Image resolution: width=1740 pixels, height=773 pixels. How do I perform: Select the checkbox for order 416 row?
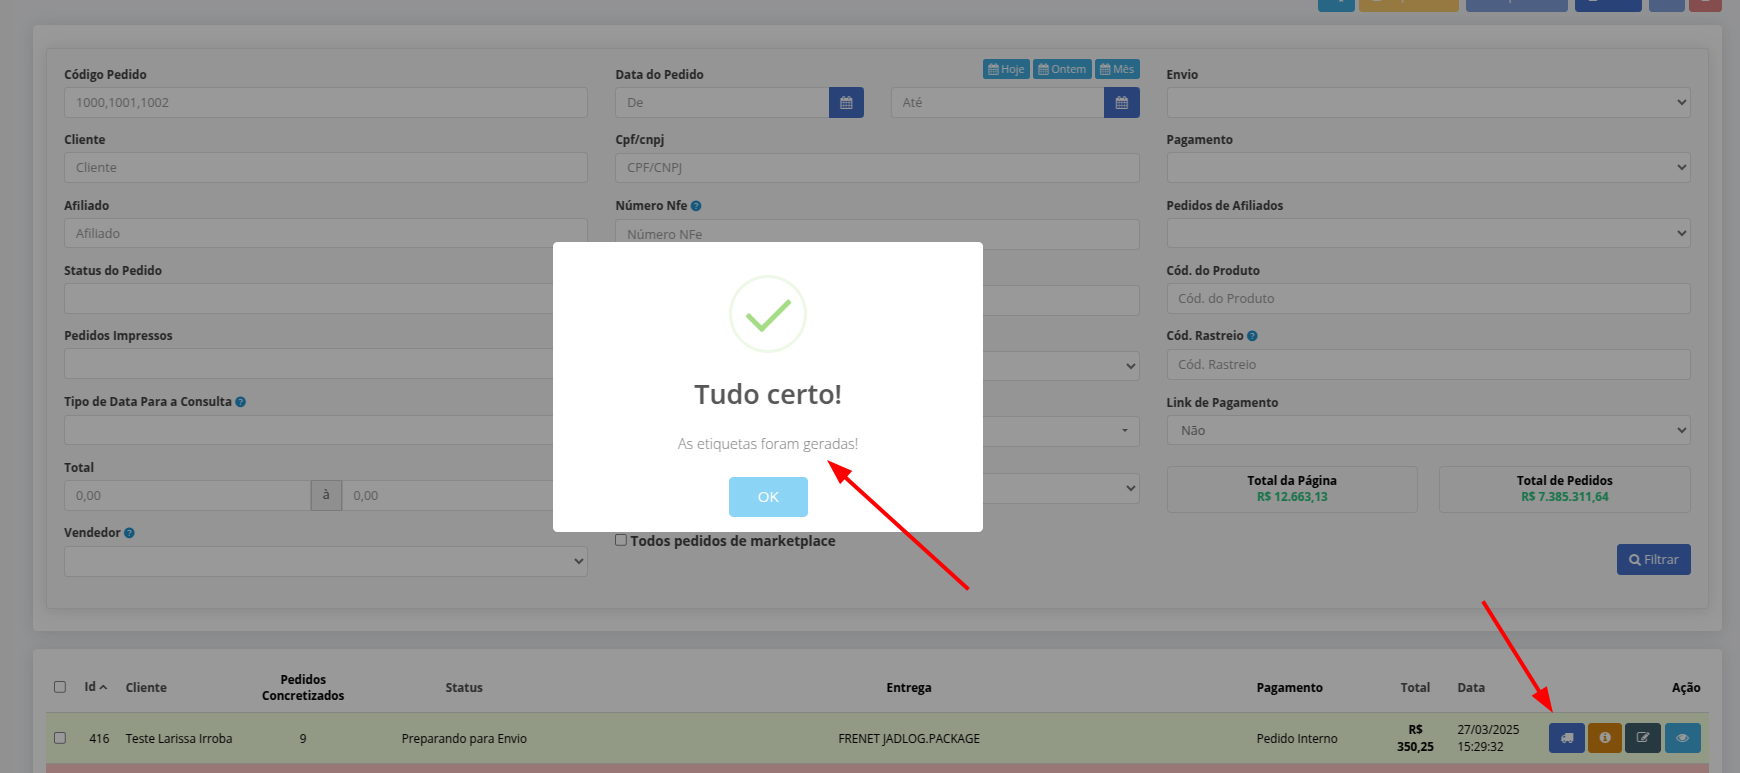coord(60,738)
